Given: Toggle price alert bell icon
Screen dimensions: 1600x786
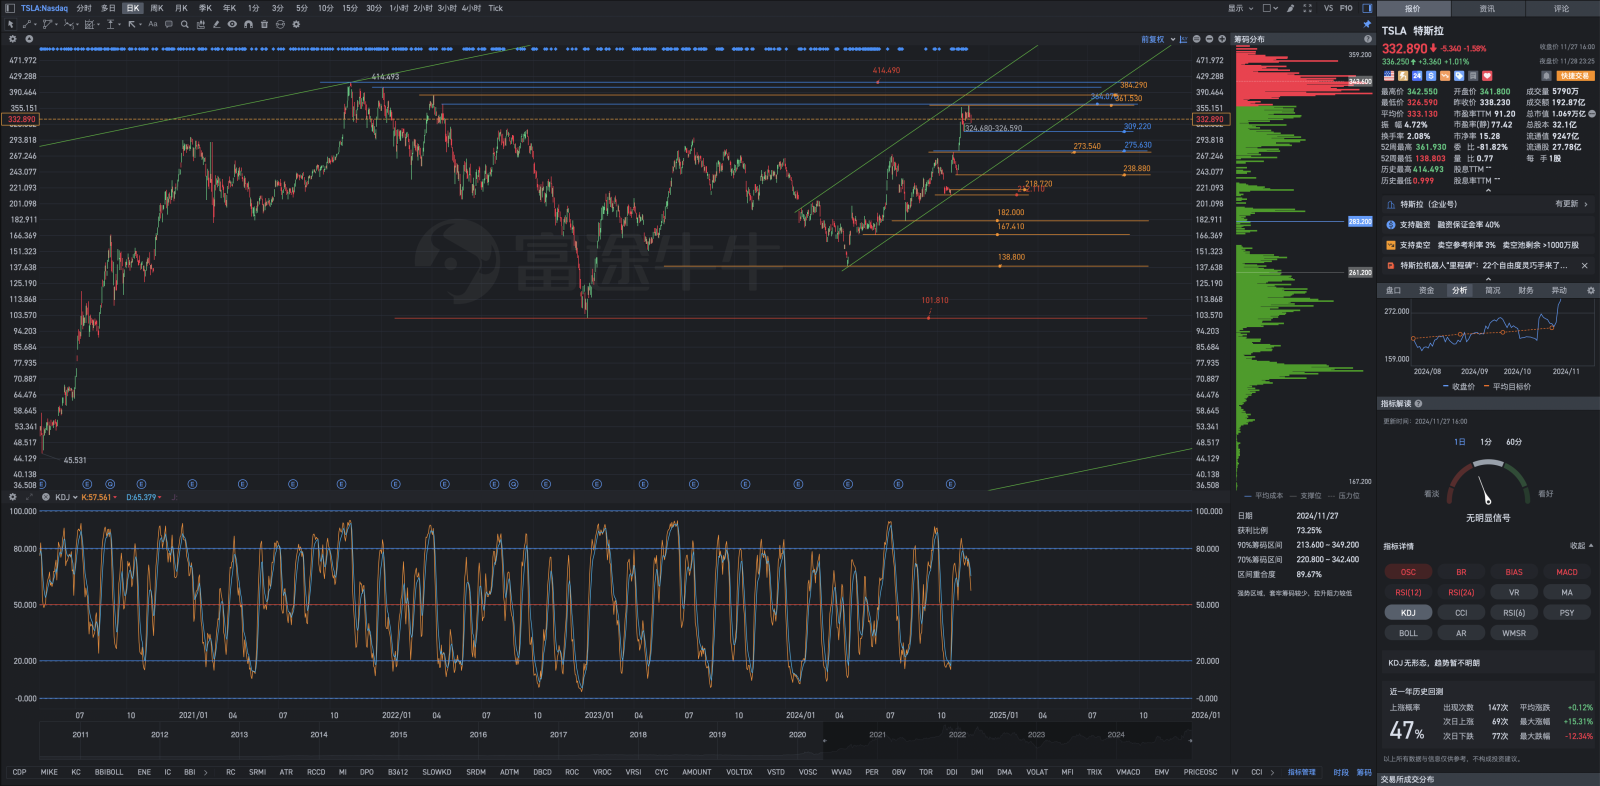Looking at the screenshot, I should tap(1546, 76).
